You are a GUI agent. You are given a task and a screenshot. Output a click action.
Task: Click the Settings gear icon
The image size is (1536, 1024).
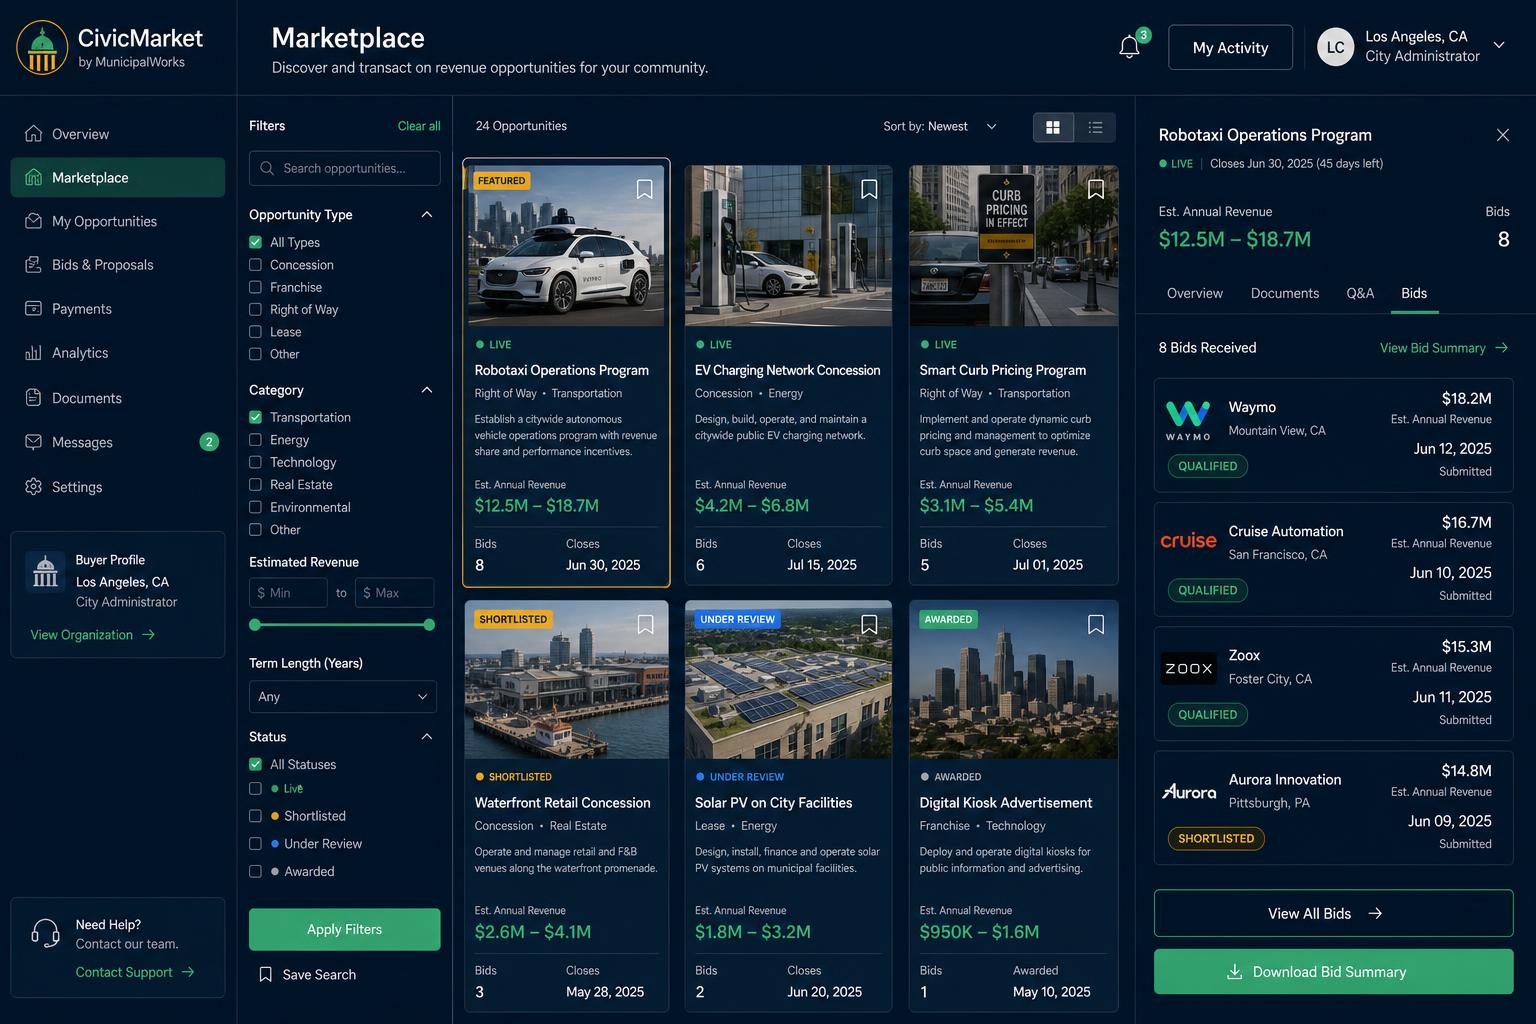tap(33, 487)
